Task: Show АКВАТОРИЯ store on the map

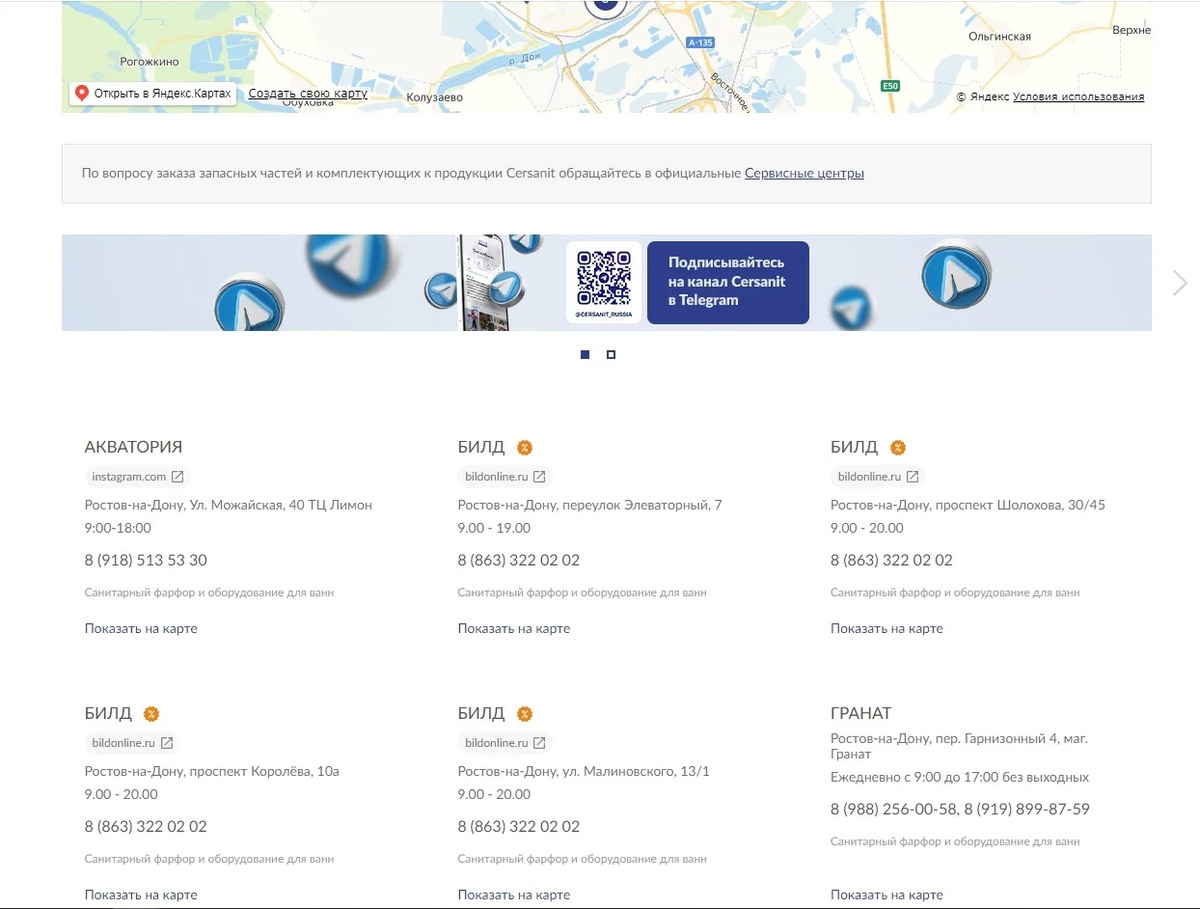Action: 141,629
